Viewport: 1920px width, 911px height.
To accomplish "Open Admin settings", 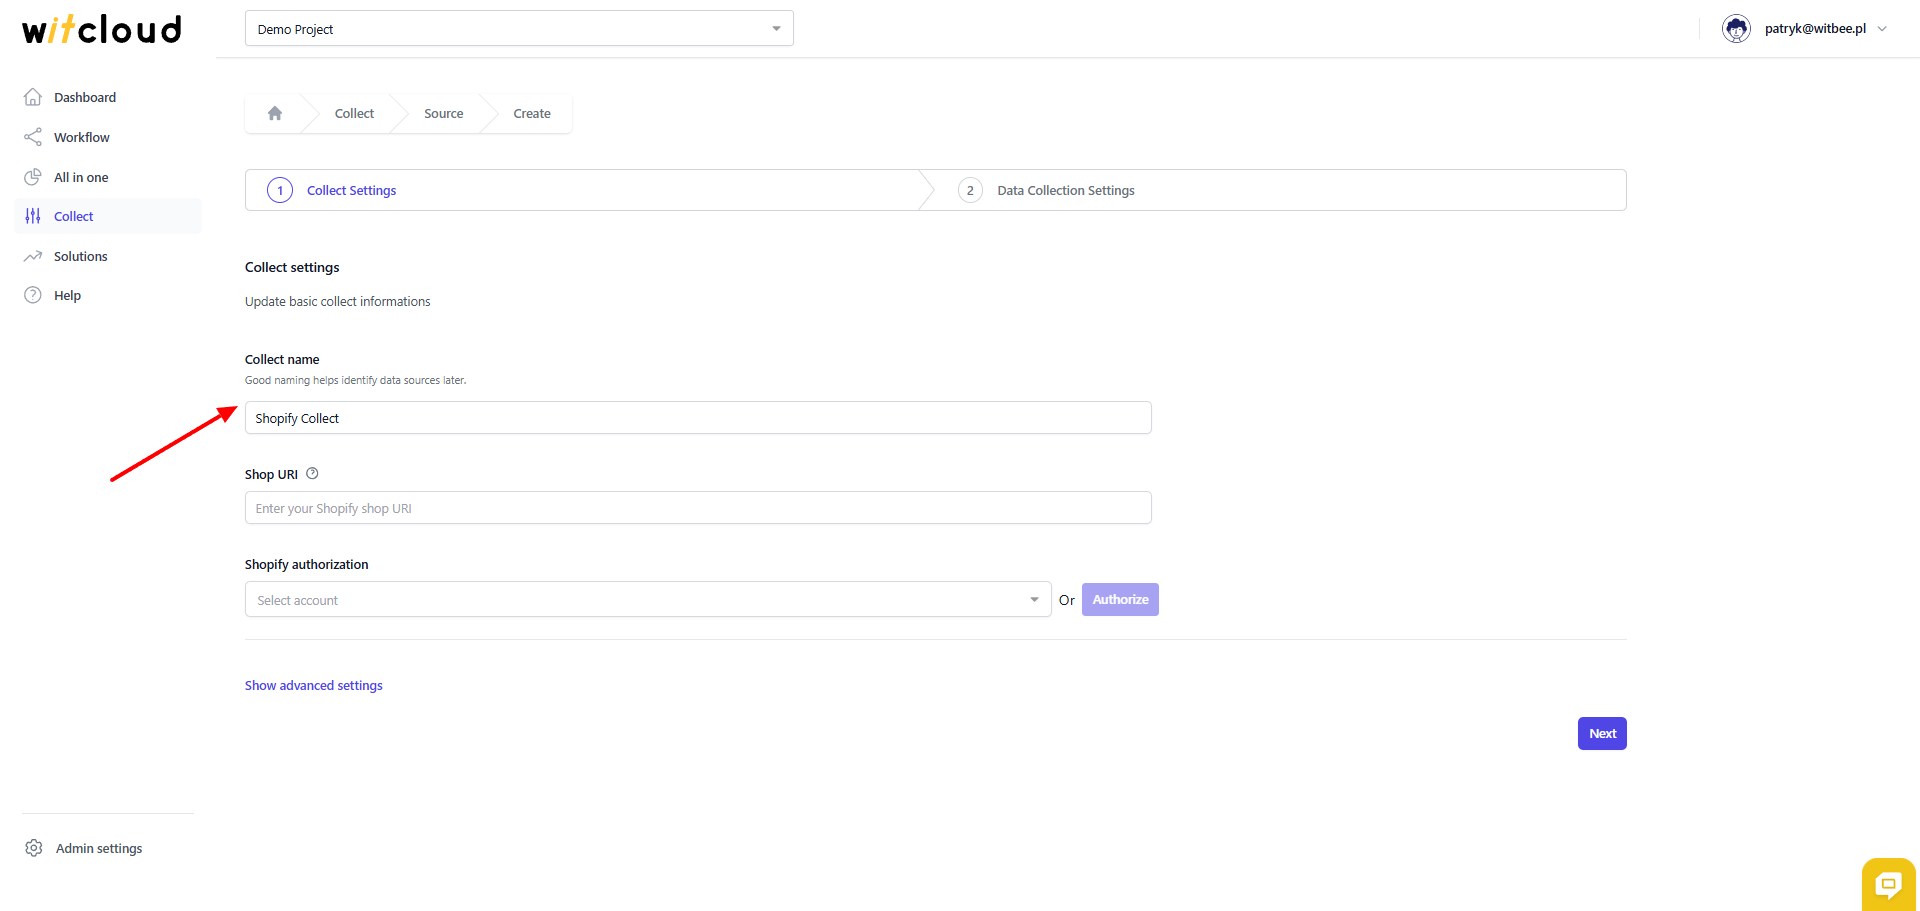I will [x=99, y=848].
